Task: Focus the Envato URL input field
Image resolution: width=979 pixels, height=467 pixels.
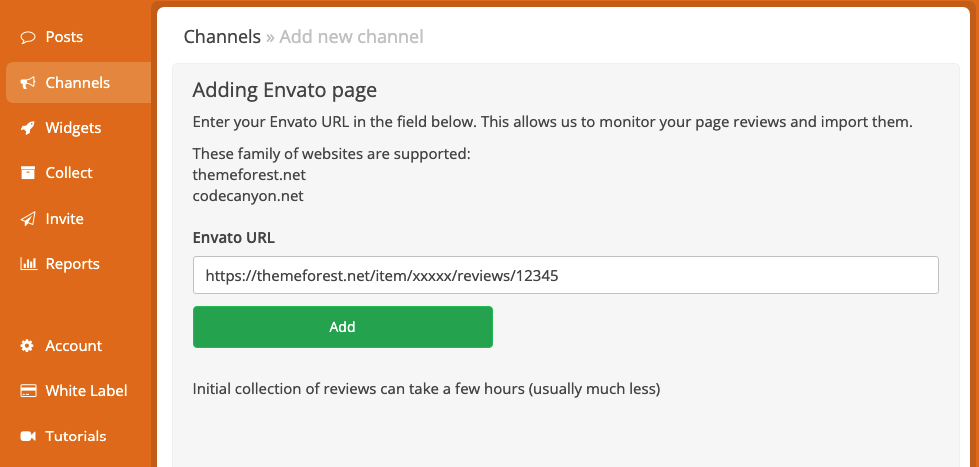Action: (x=566, y=275)
